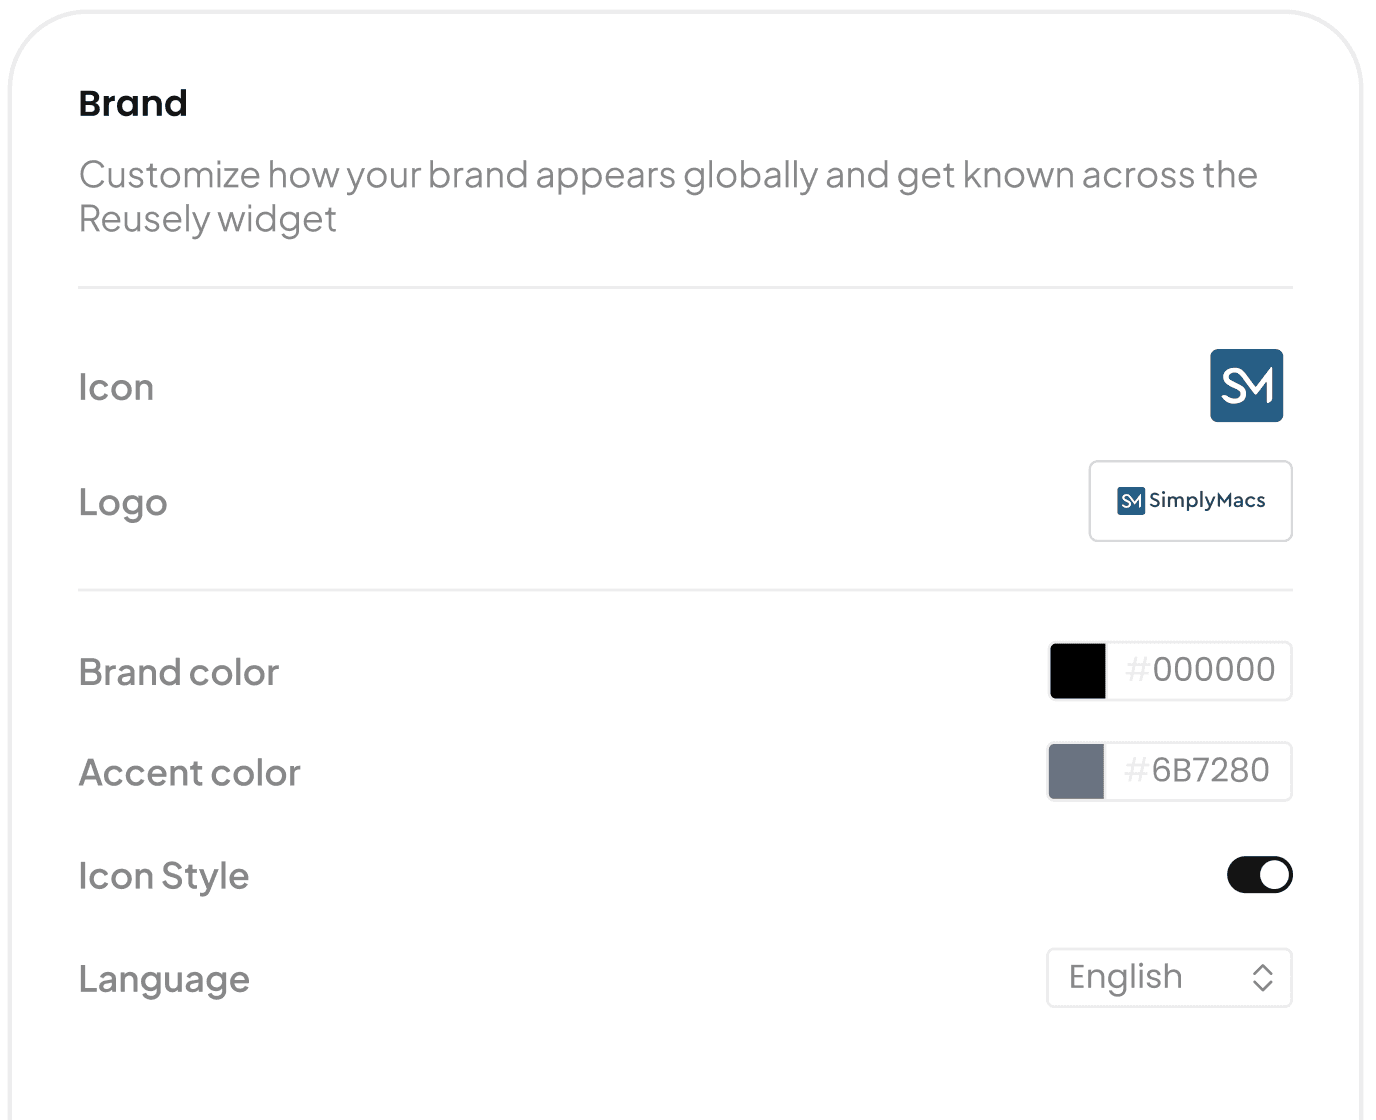The image size is (1376, 1120).
Task: Open the black Brand color swatch
Action: pyautogui.click(x=1078, y=671)
